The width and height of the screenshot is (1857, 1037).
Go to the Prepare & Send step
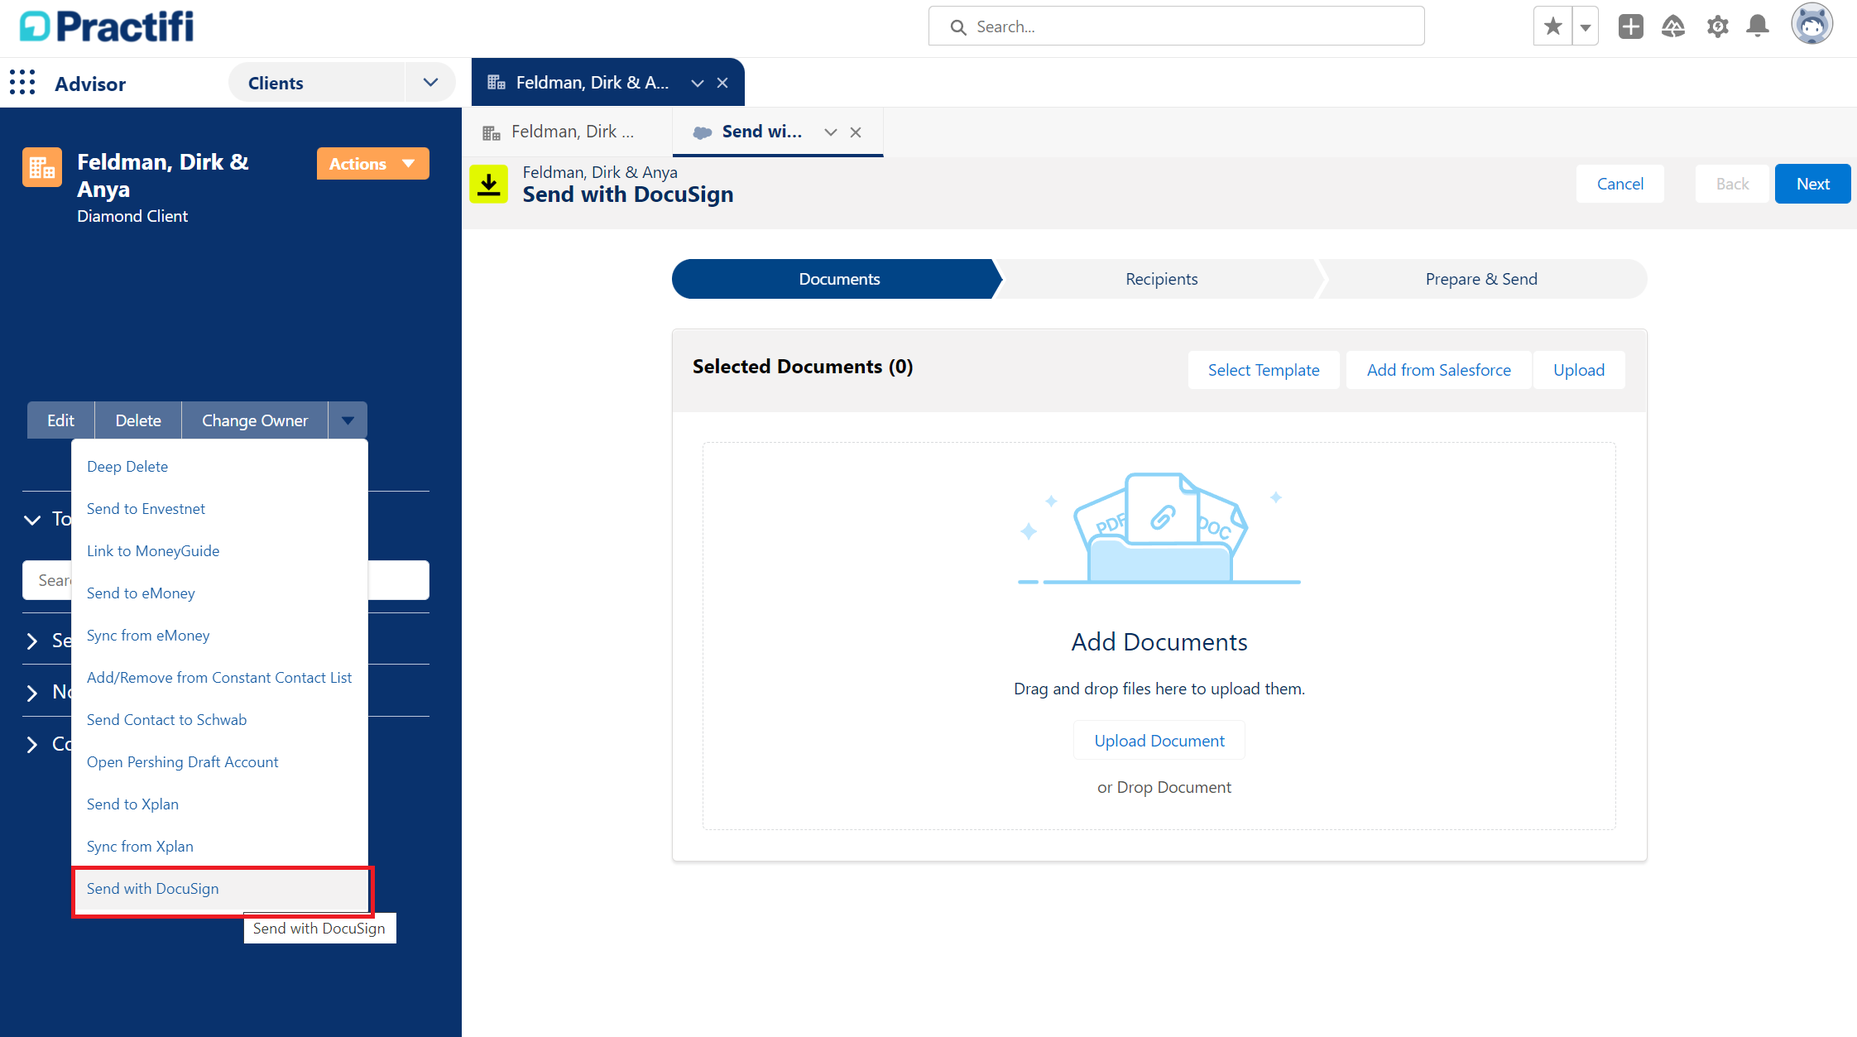pyautogui.click(x=1481, y=279)
